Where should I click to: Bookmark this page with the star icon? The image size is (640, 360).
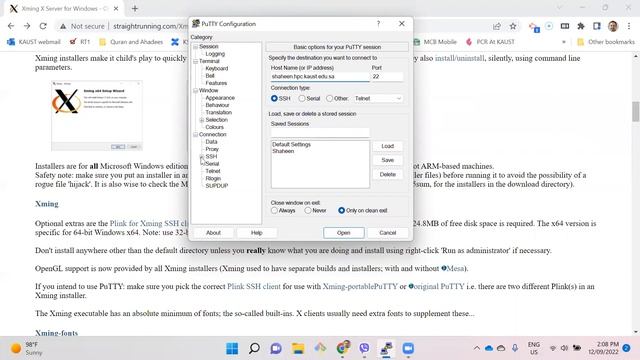pyautogui.click(x=513, y=26)
